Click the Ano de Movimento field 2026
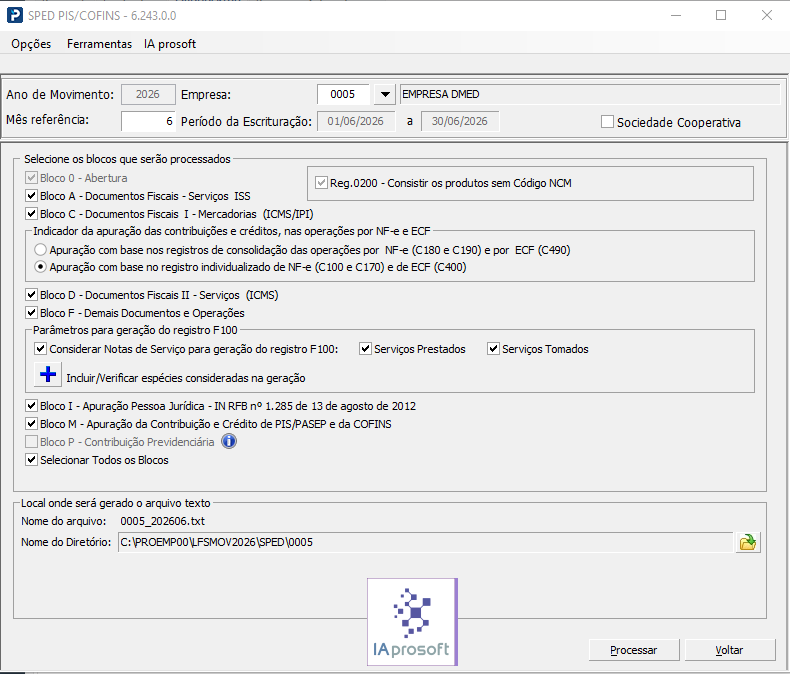Image resolution: width=790 pixels, height=674 pixels. click(148, 94)
